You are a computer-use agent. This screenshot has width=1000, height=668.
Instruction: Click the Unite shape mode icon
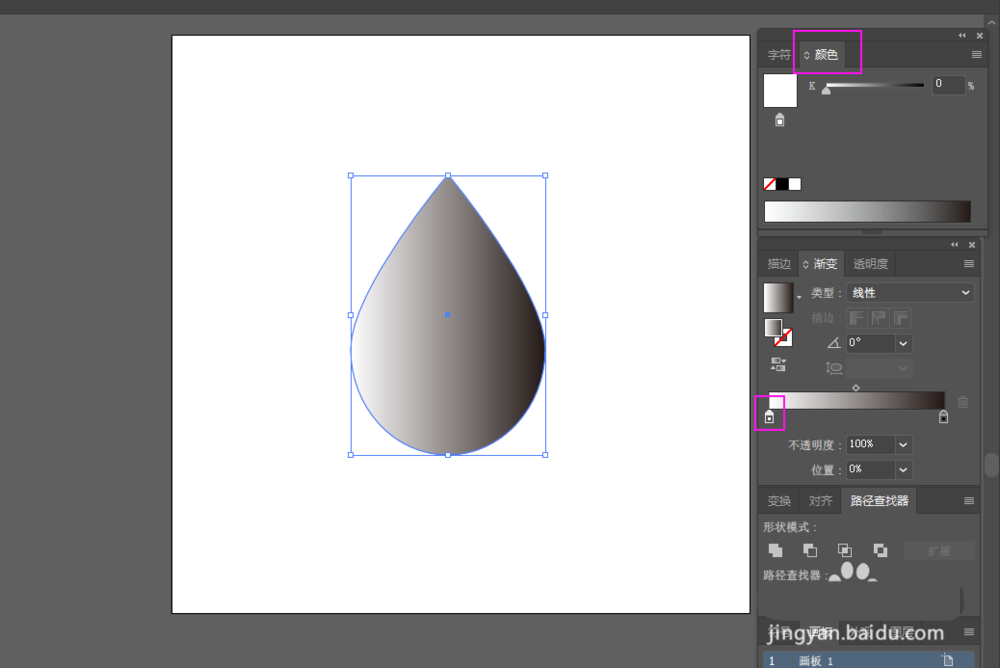[x=775, y=550]
